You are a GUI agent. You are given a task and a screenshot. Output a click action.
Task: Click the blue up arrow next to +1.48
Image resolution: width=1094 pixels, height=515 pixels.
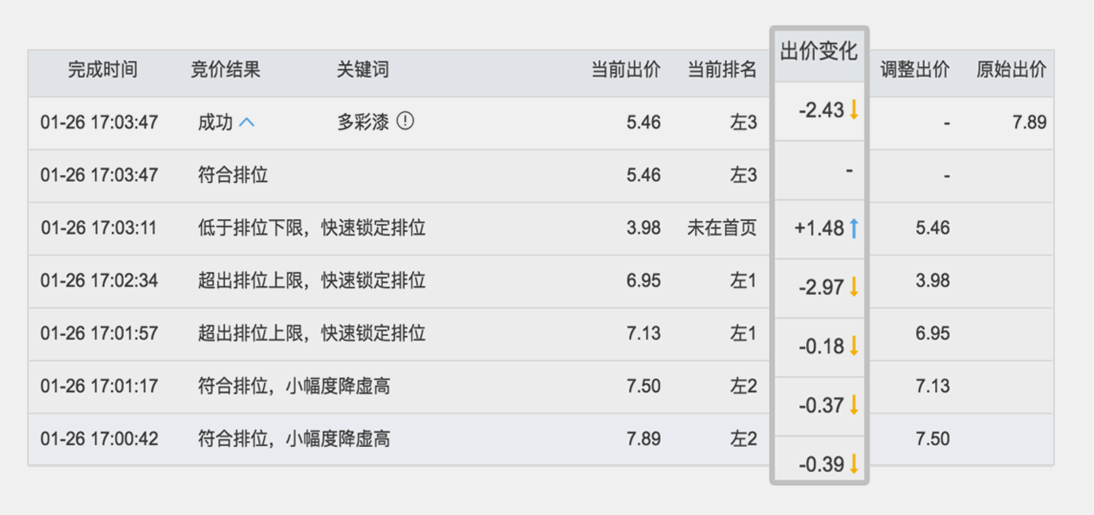click(x=853, y=228)
